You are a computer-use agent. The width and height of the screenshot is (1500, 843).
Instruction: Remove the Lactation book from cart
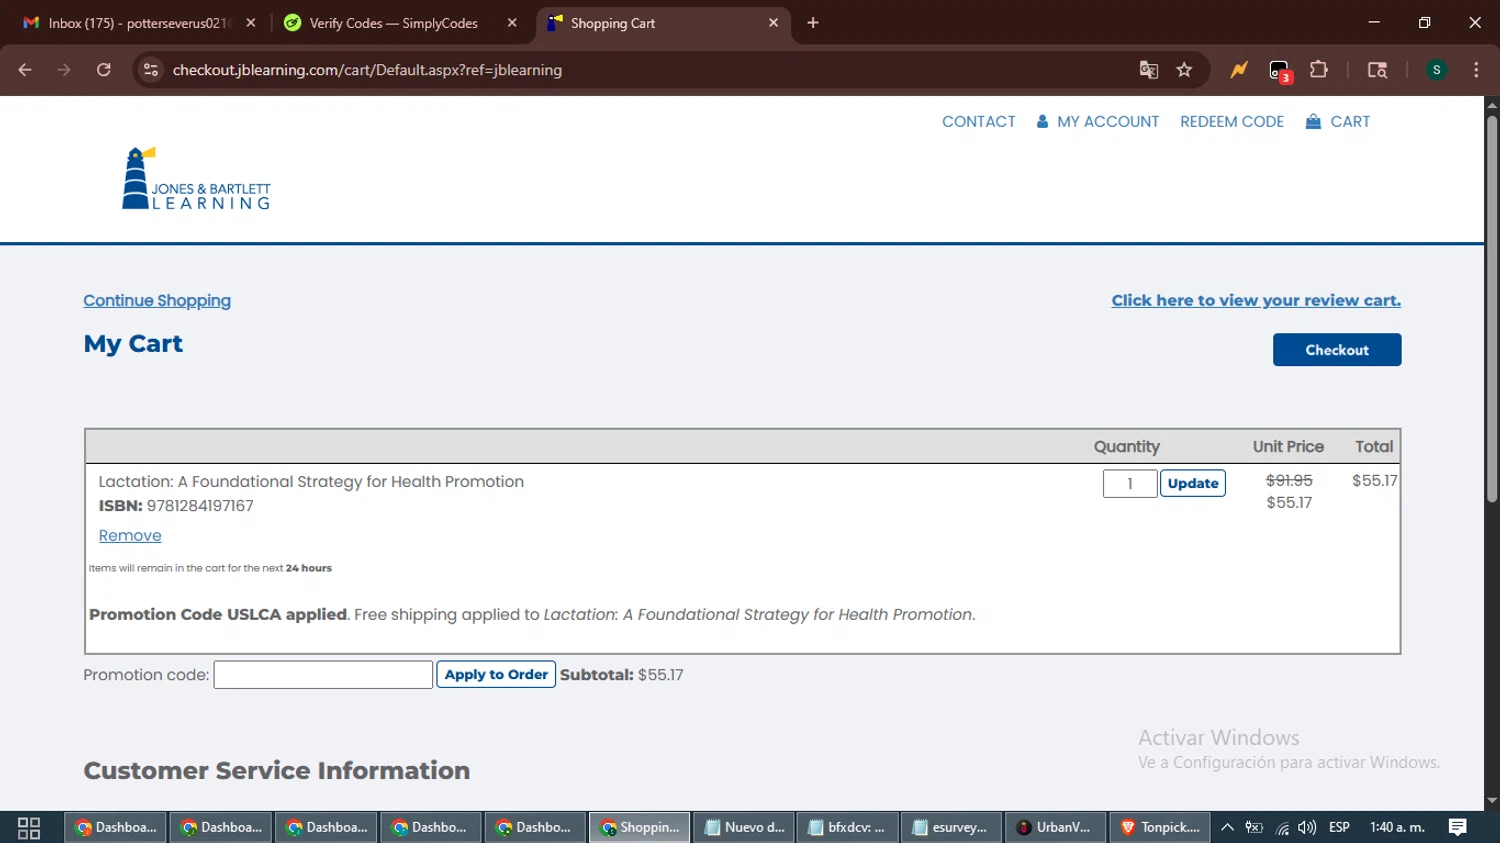(x=130, y=536)
